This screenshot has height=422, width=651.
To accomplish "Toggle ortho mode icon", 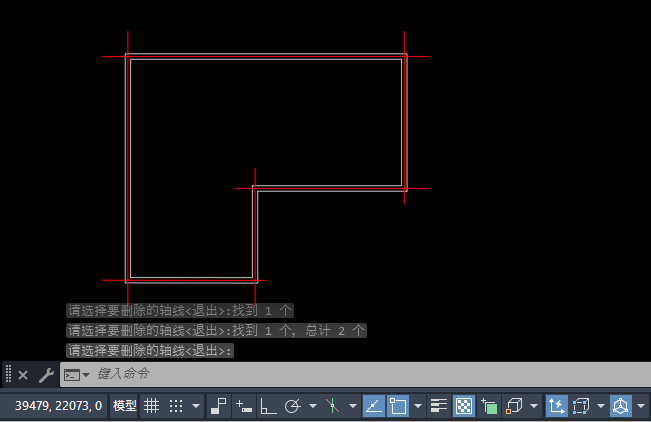I will click(x=268, y=406).
